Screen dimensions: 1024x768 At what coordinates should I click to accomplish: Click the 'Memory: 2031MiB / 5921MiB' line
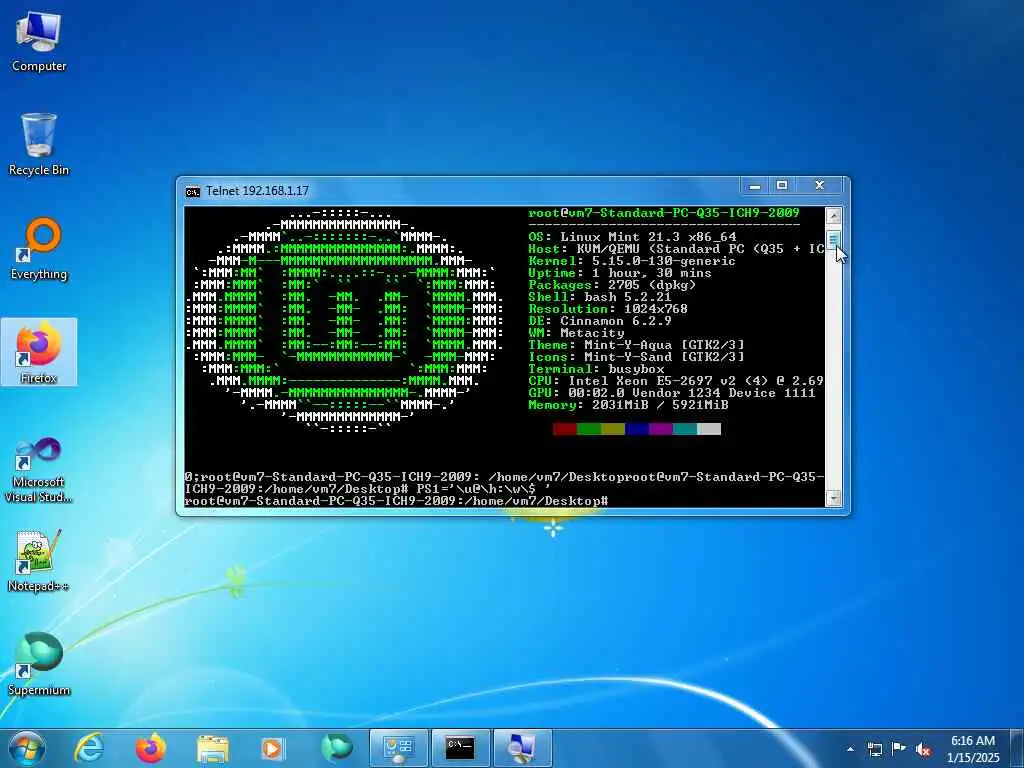coord(628,405)
